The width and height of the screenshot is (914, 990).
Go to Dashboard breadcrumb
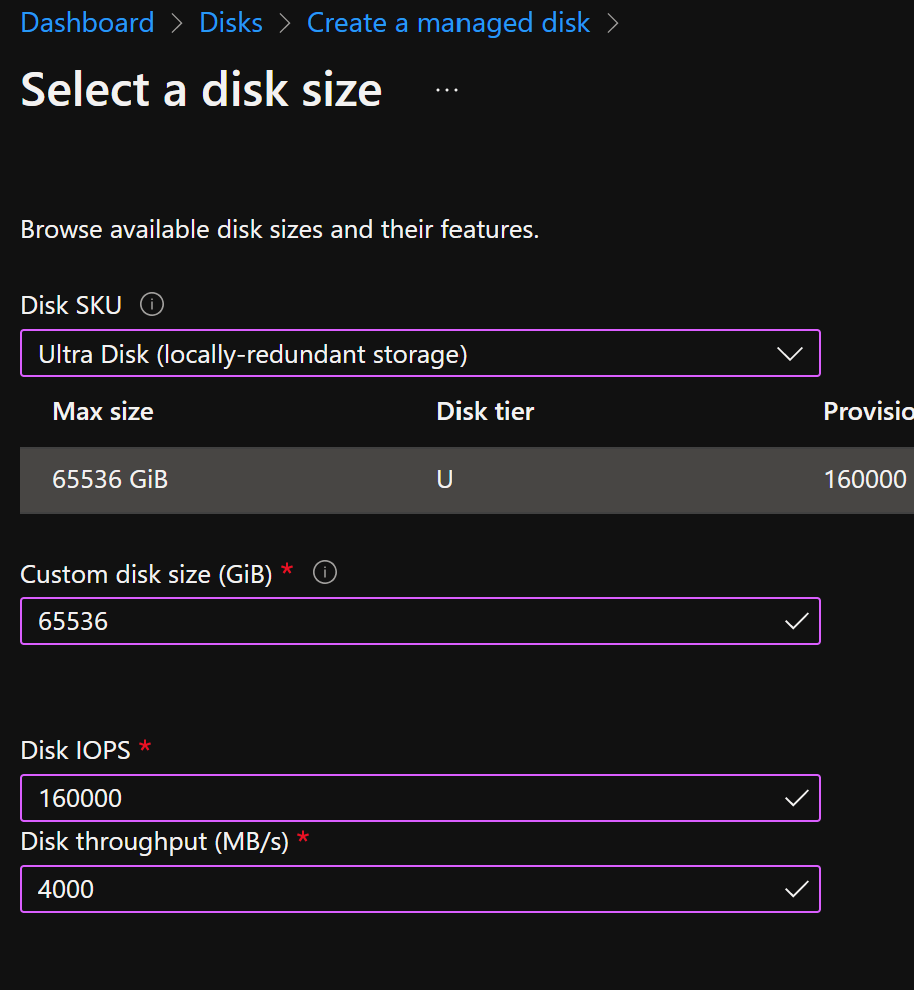pyautogui.click(x=87, y=22)
